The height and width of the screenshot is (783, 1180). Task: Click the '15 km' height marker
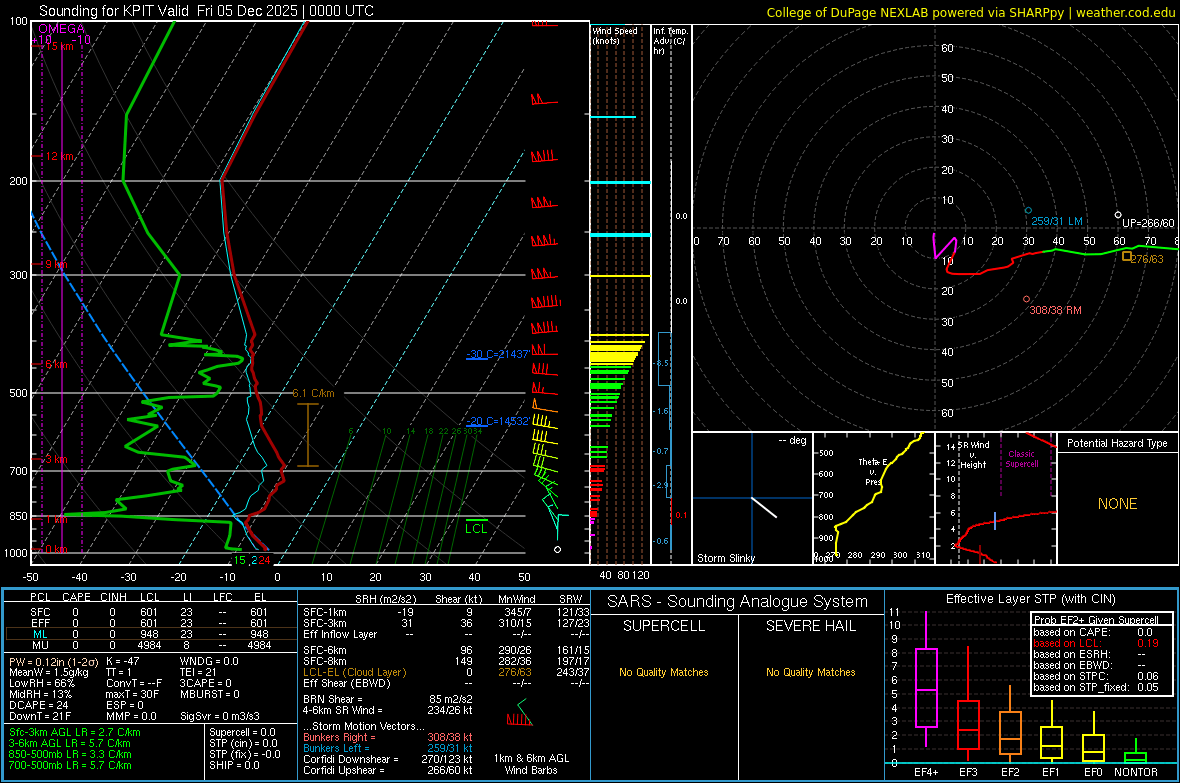(x=60, y=46)
